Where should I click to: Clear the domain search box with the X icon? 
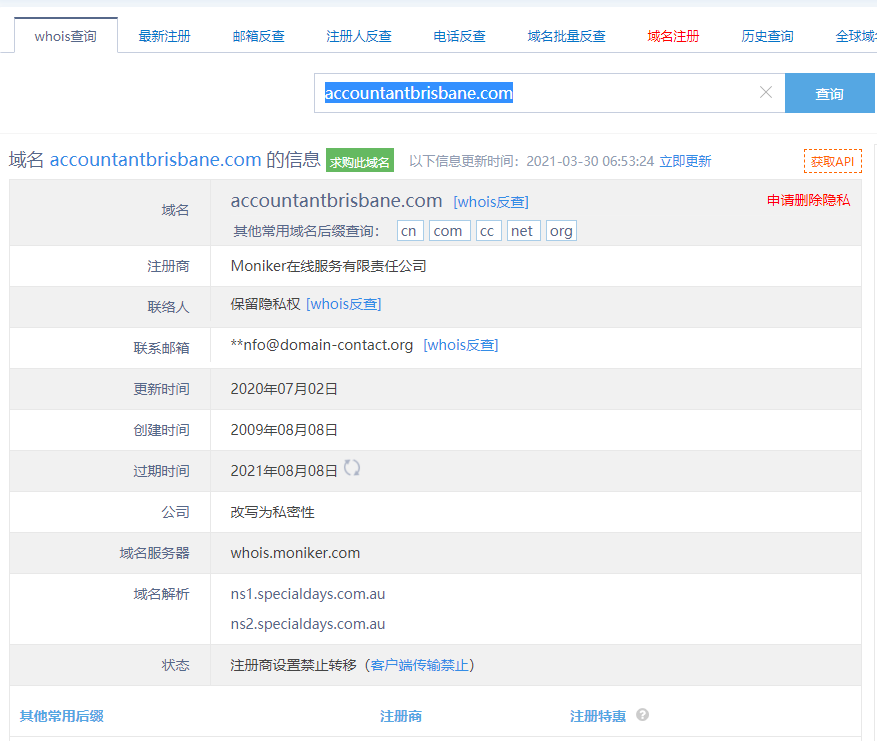[766, 93]
